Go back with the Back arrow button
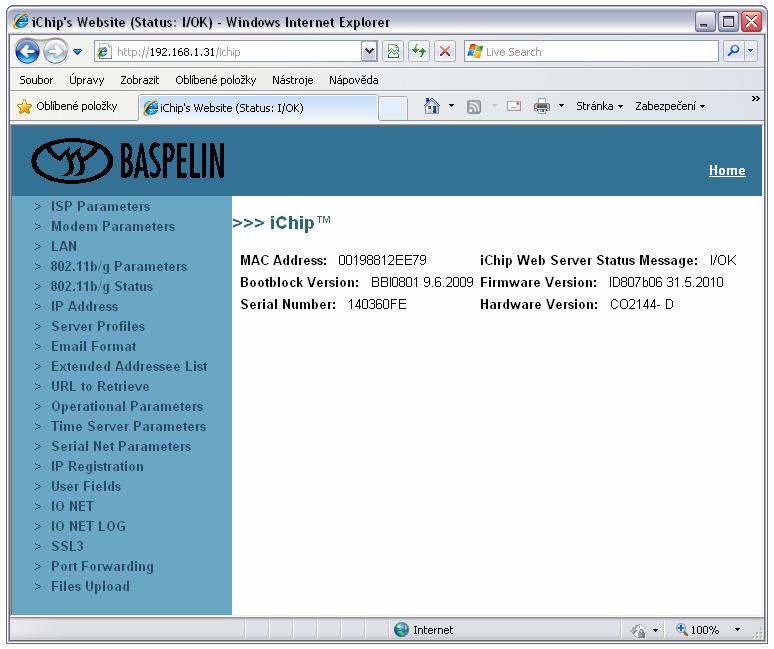774x649 pixels. click(27, 51)
